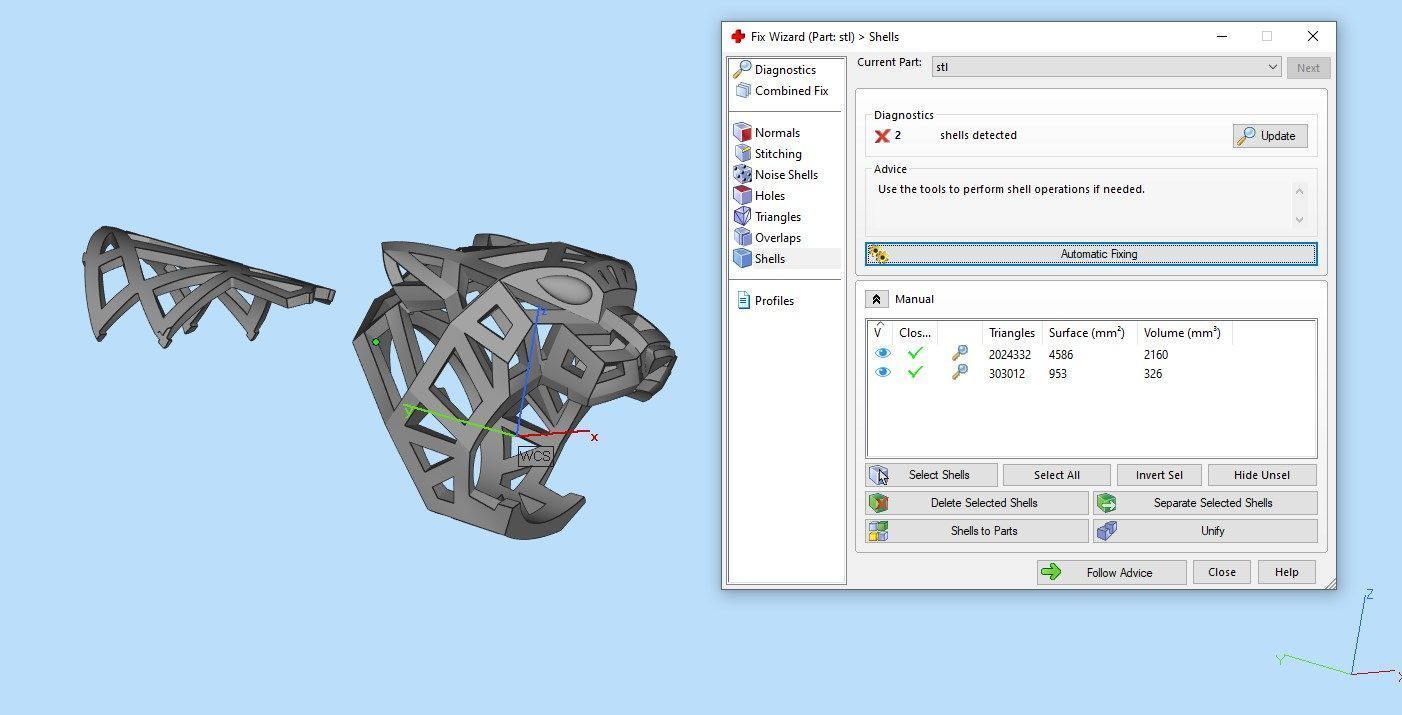
Task: Click the Diagnostics magnifier icon
Action: click(742, 70)
